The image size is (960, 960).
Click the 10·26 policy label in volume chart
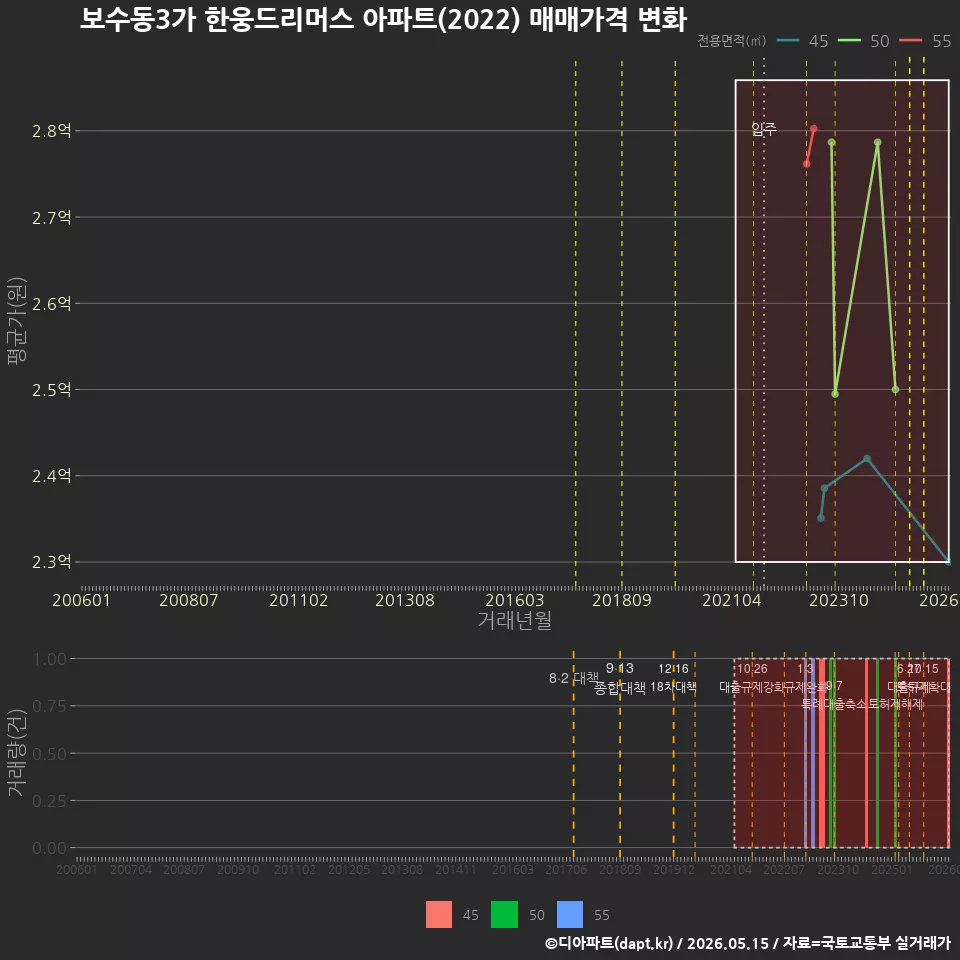(x=752, y=669)
